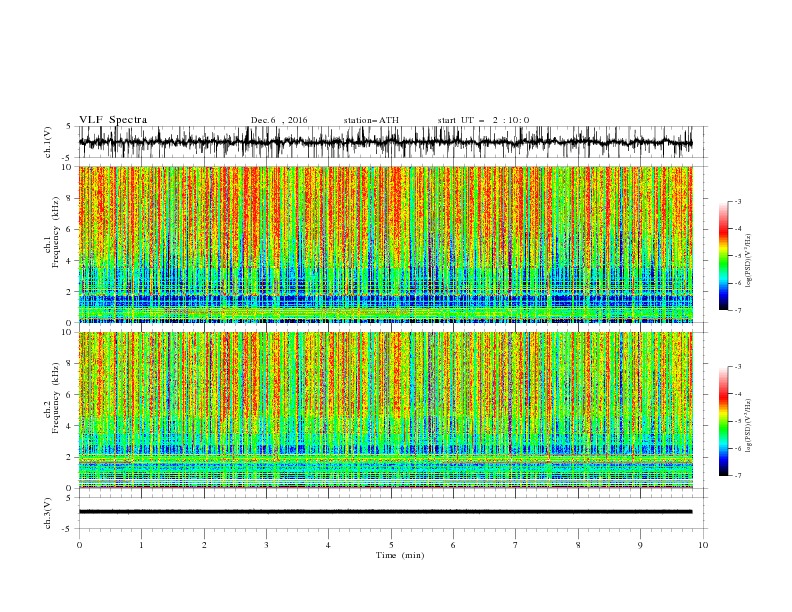Click the lower PSD color scale bar
This screenshot has height=612, width=792.
point(723,421)
